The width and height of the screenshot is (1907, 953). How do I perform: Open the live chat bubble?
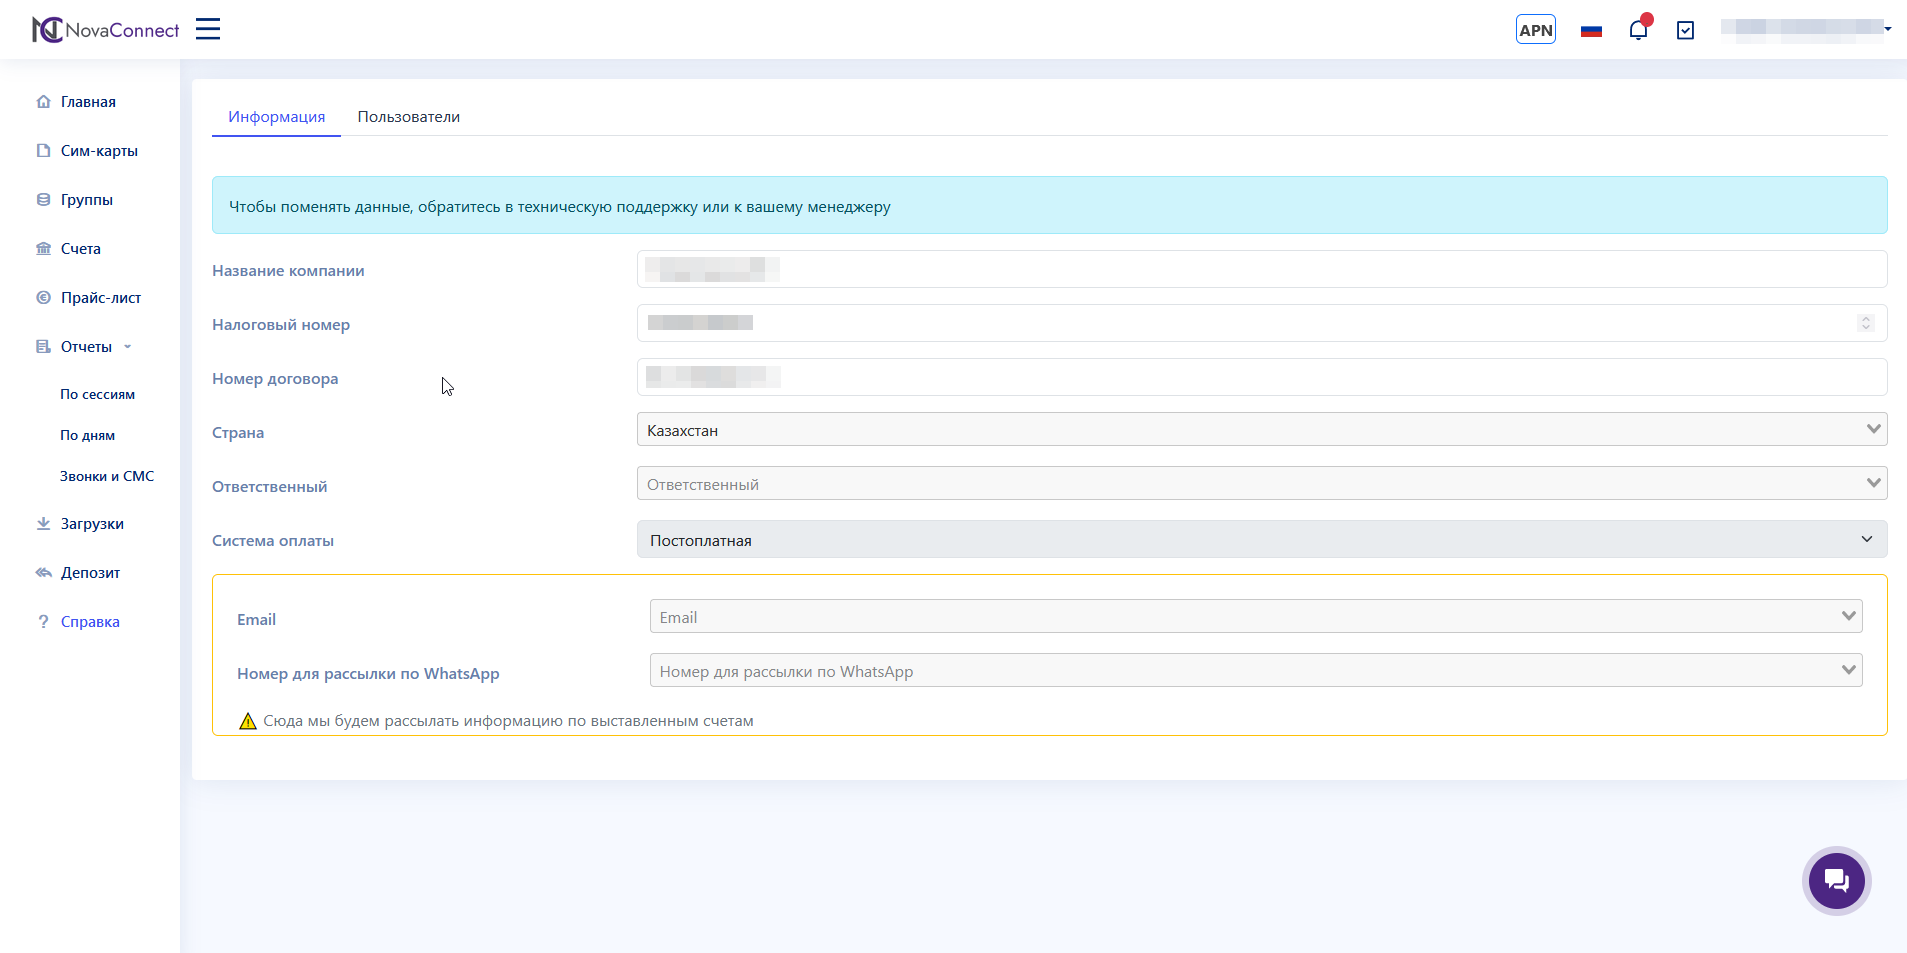point(1836,881)
